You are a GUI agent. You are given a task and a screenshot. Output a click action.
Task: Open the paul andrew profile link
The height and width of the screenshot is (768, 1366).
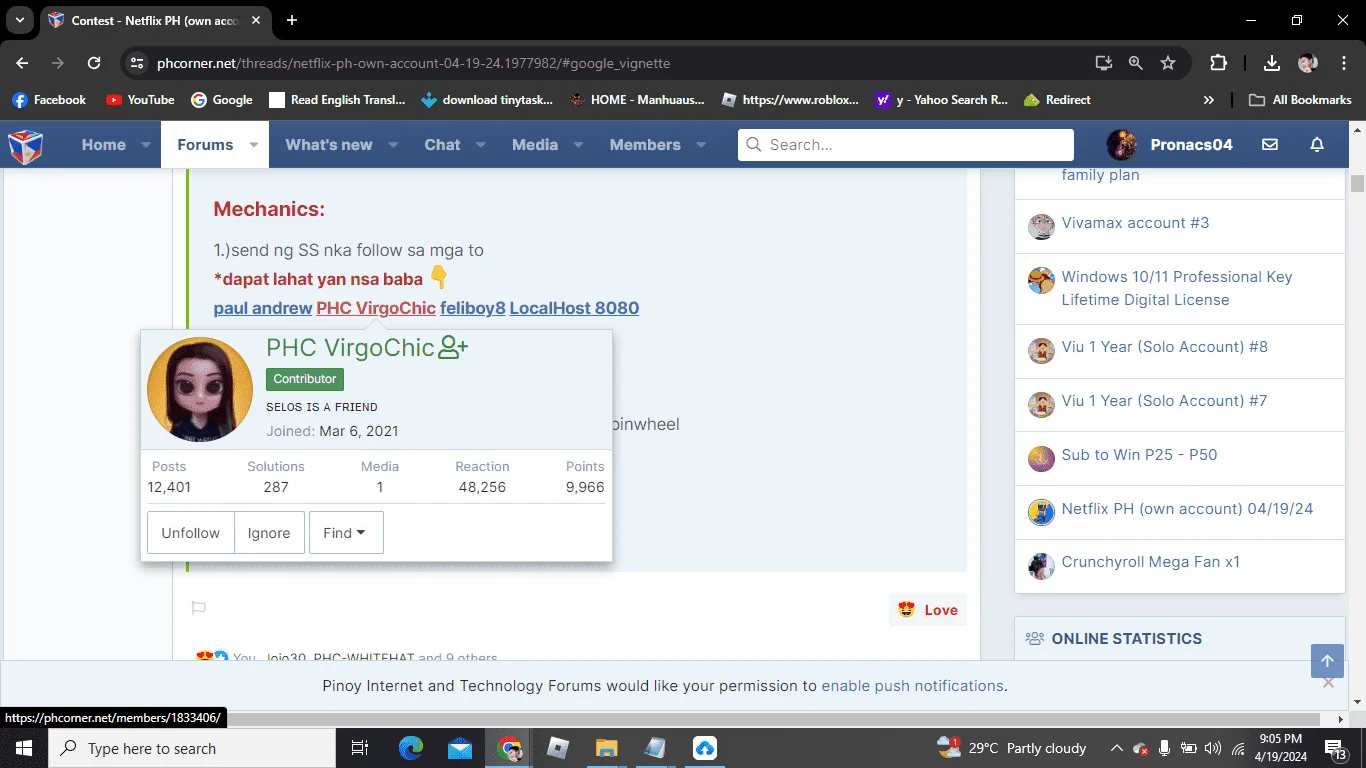(263, 308)
